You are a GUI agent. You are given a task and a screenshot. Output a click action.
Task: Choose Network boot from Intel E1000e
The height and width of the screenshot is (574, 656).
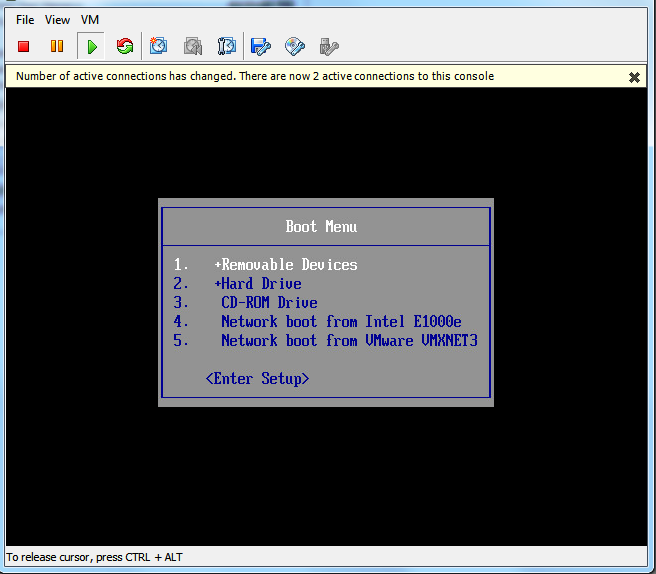[x=341, y=322]
